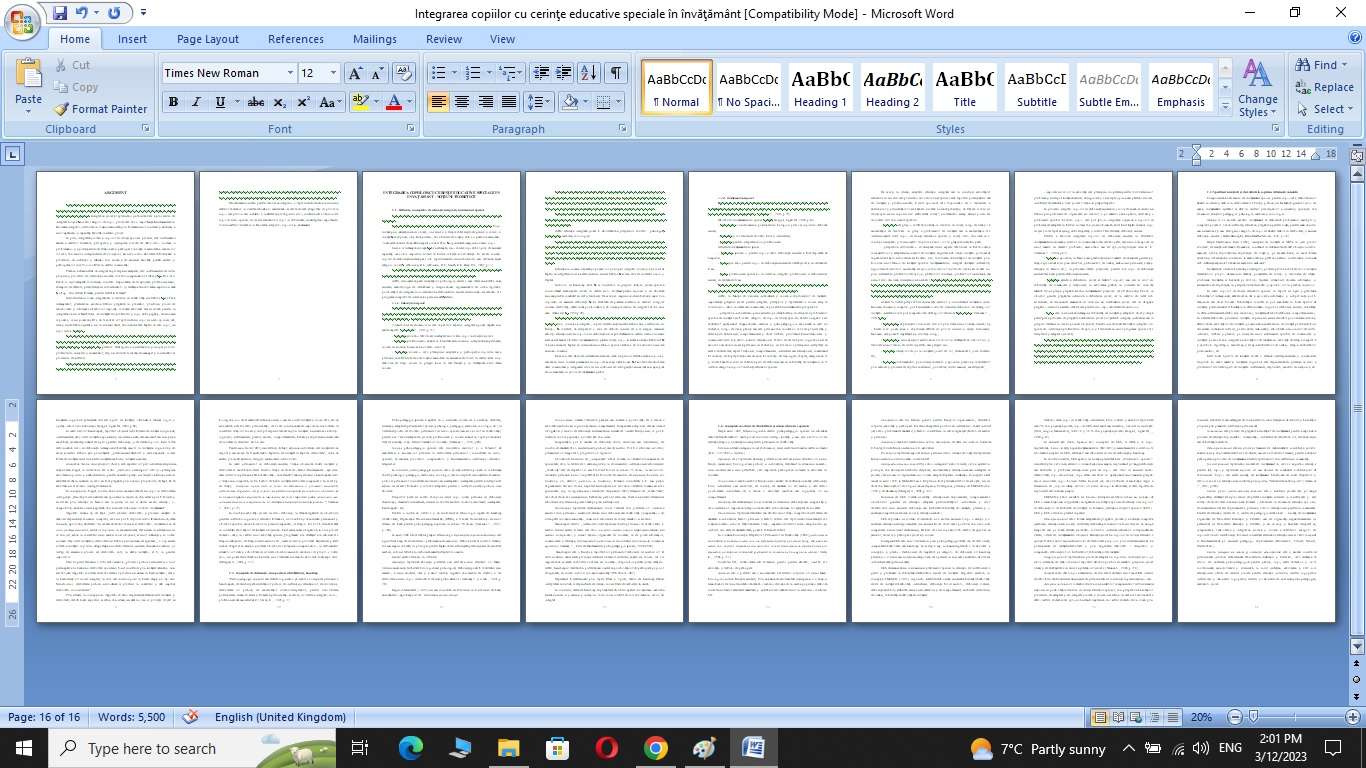Decrease the paragraph indent

[x=541, y=73]
